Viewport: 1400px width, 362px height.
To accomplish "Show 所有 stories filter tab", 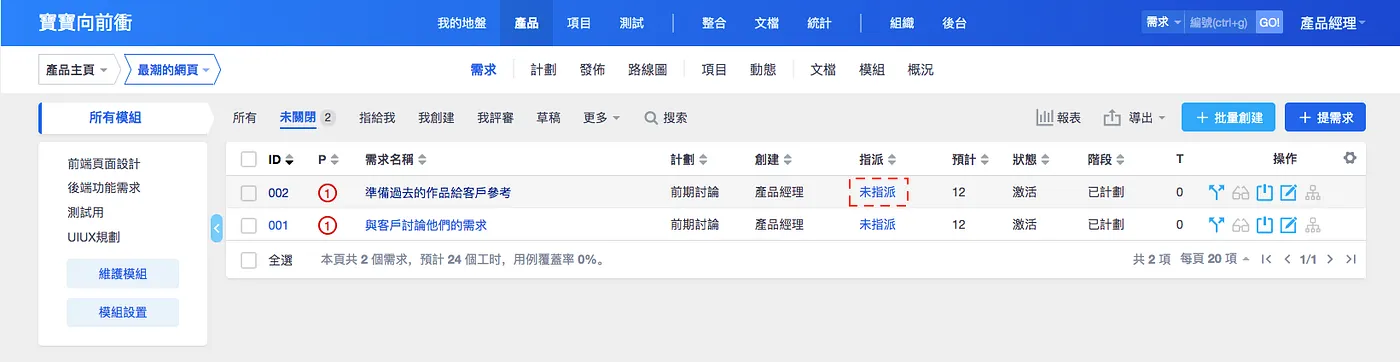I will [244, 117].
